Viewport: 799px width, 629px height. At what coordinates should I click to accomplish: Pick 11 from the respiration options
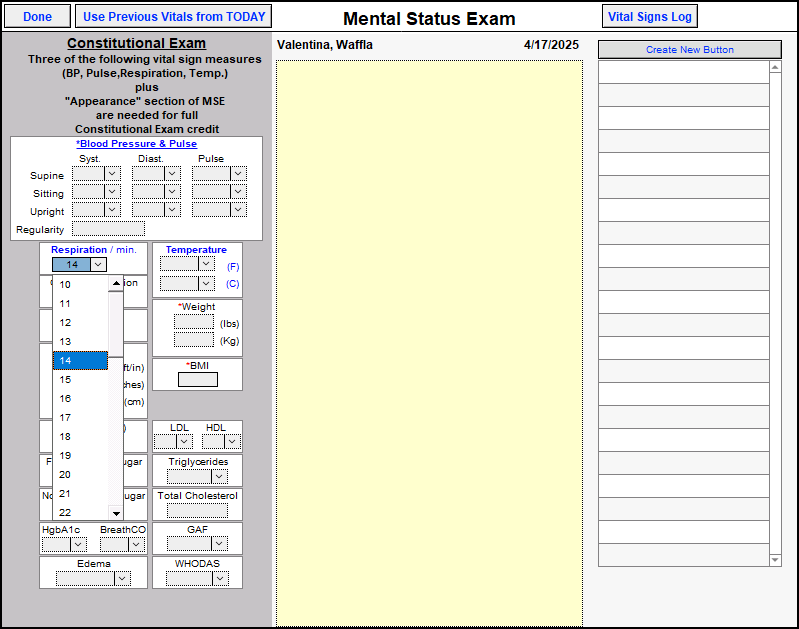65,303
